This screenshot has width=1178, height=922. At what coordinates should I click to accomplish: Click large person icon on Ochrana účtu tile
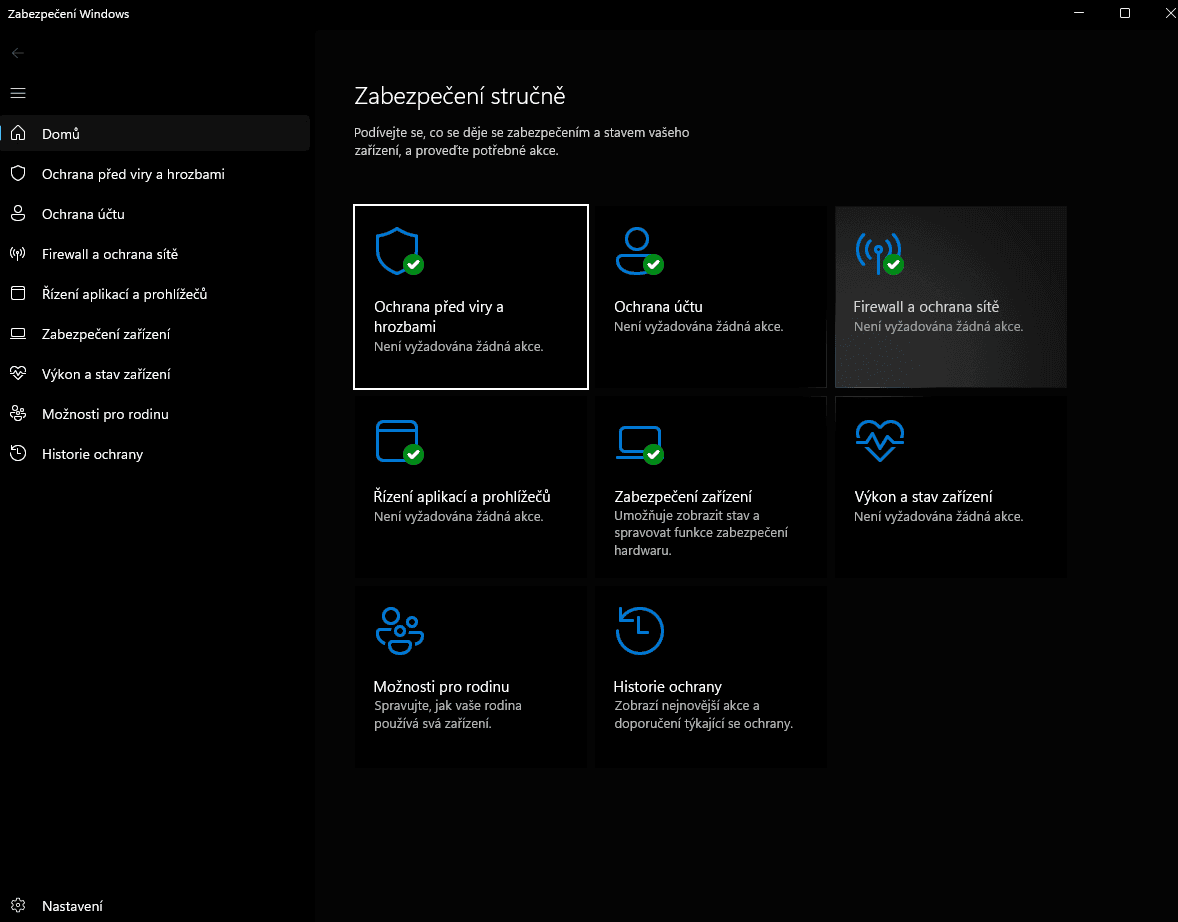639,251
